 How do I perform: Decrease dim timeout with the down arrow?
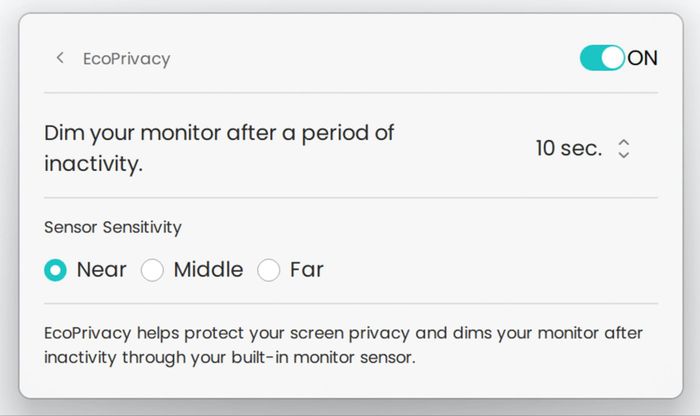point(624,154)
